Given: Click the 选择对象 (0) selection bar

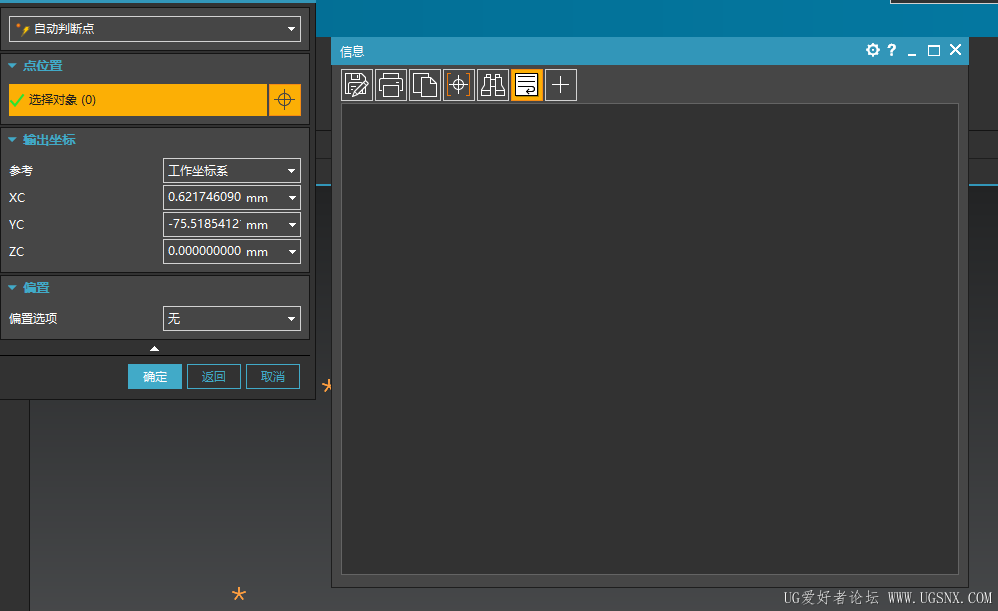Looking at the screenshot, I should [x=137, y=100].
